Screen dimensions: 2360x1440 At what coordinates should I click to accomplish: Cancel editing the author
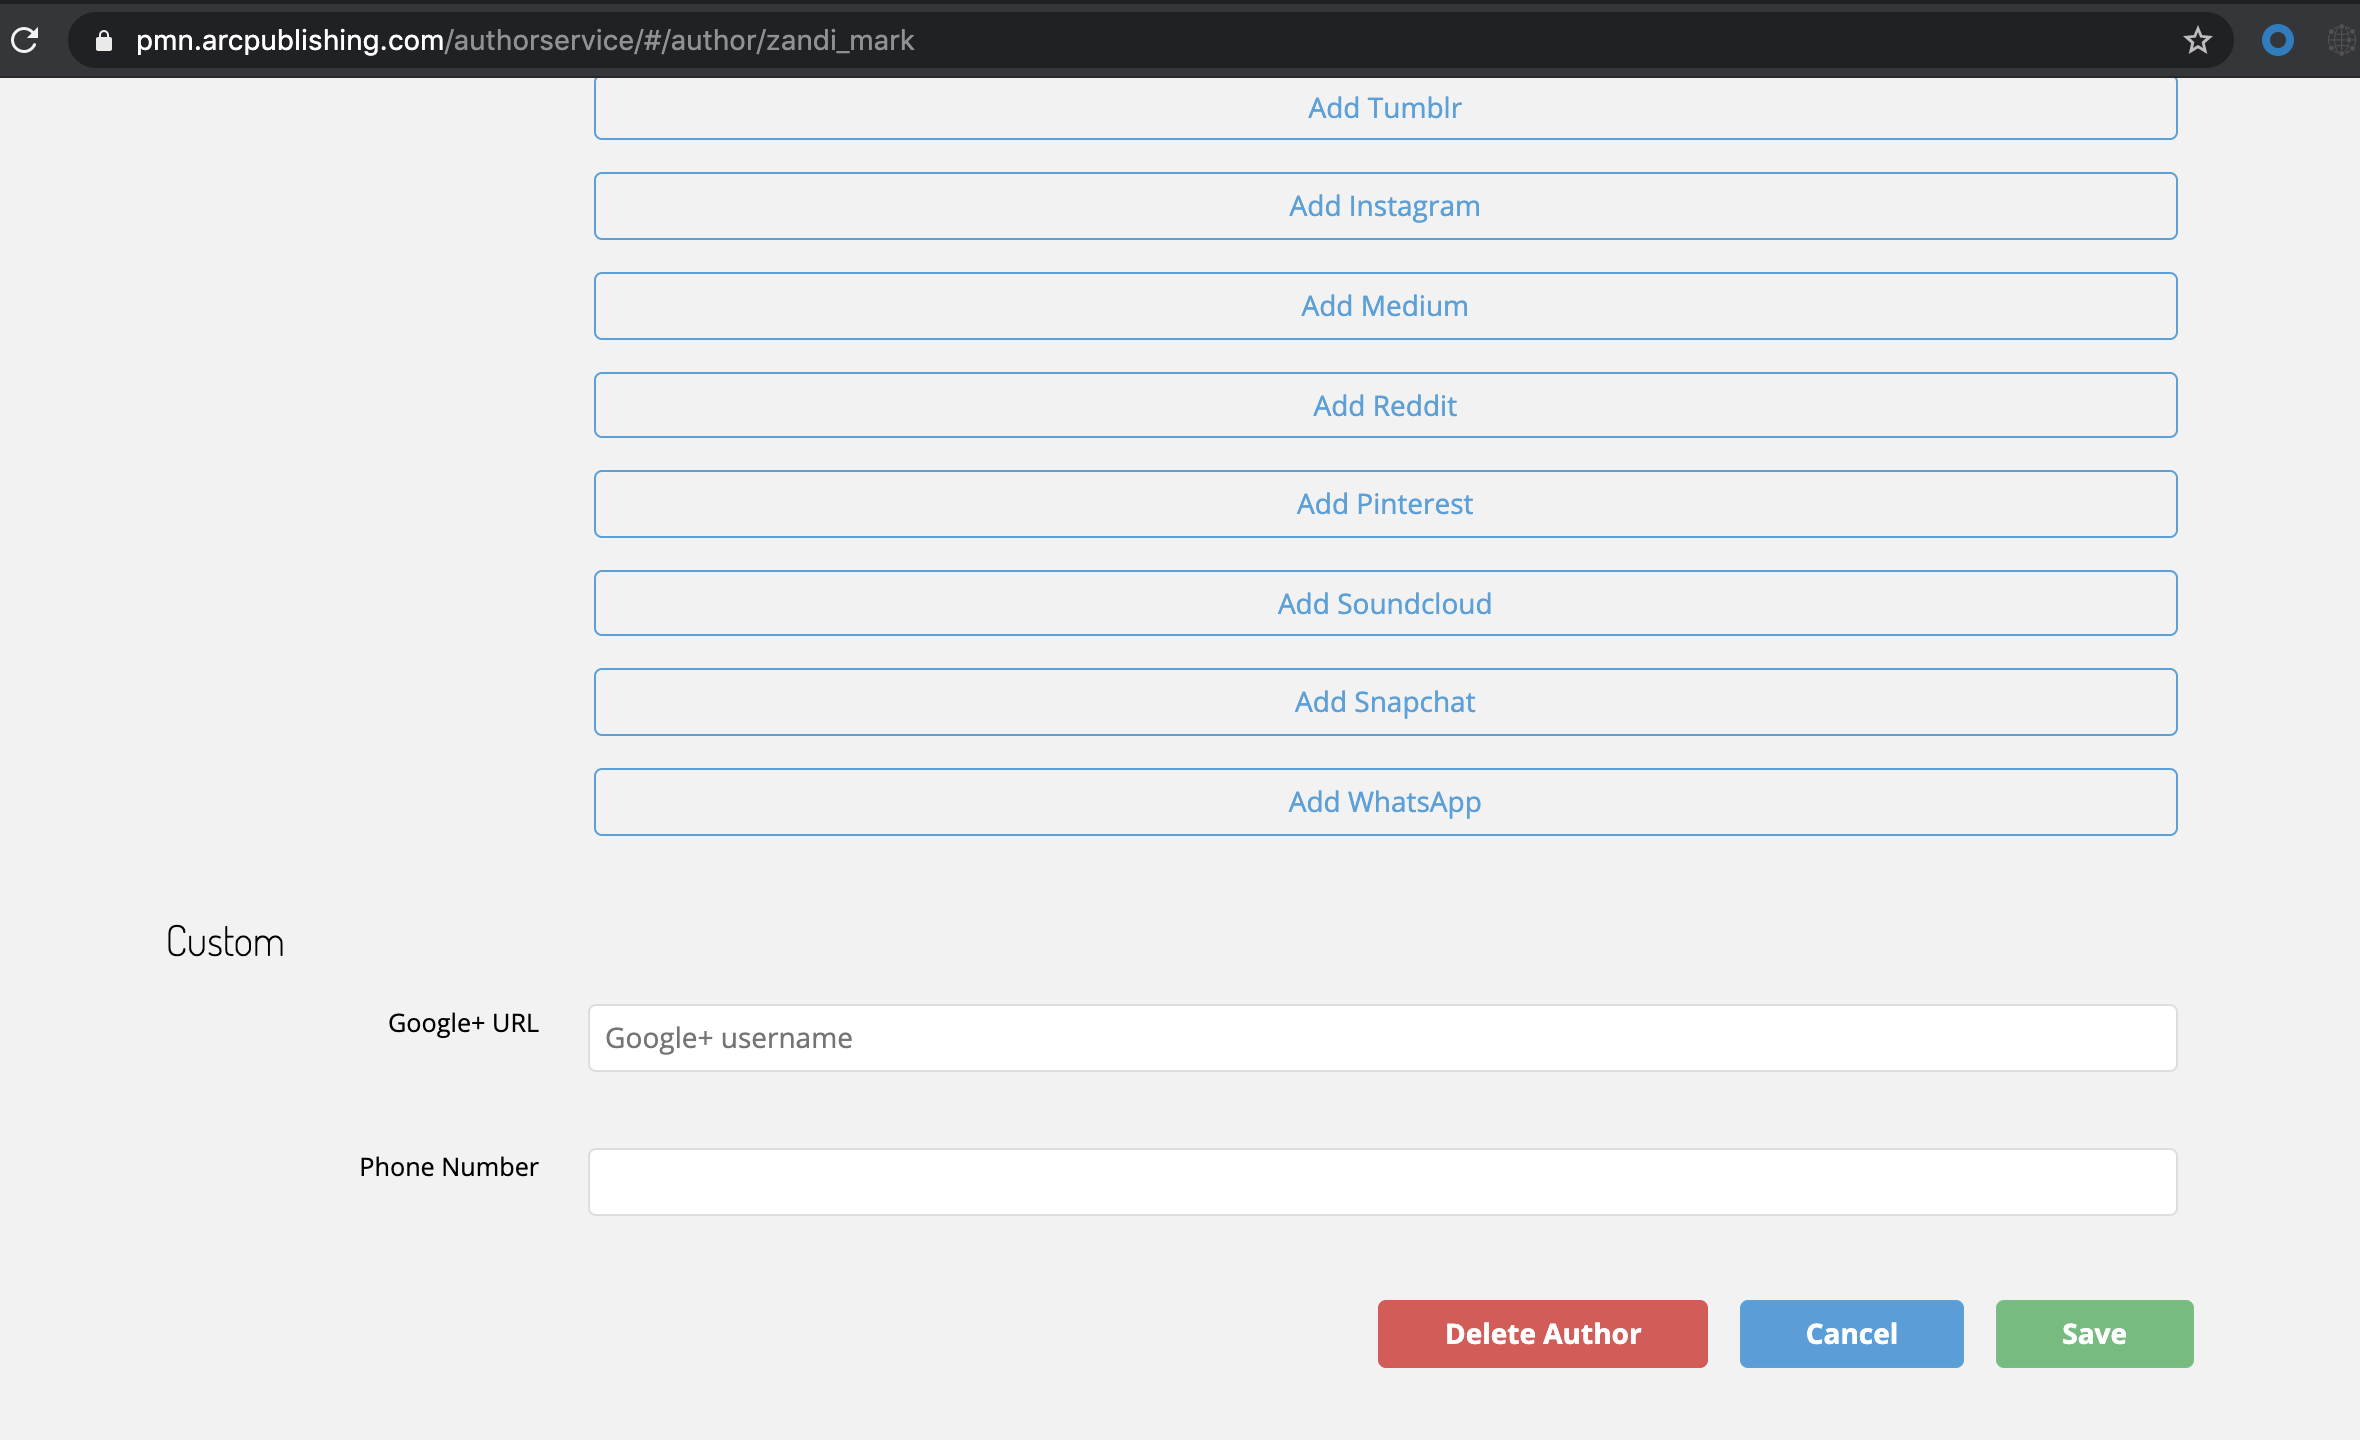1851,1334
